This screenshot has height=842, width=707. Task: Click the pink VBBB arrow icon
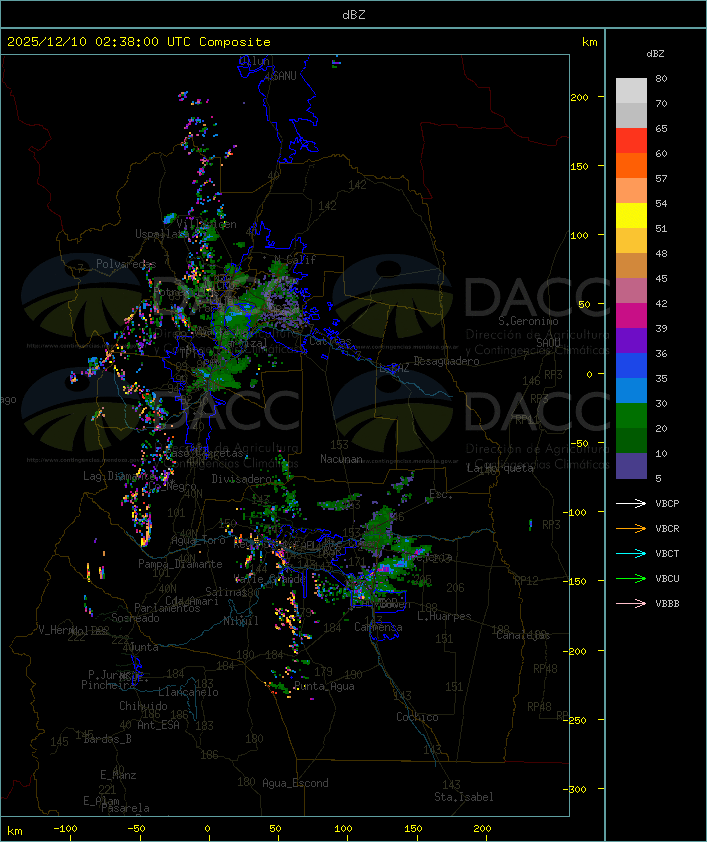(631, 604)
